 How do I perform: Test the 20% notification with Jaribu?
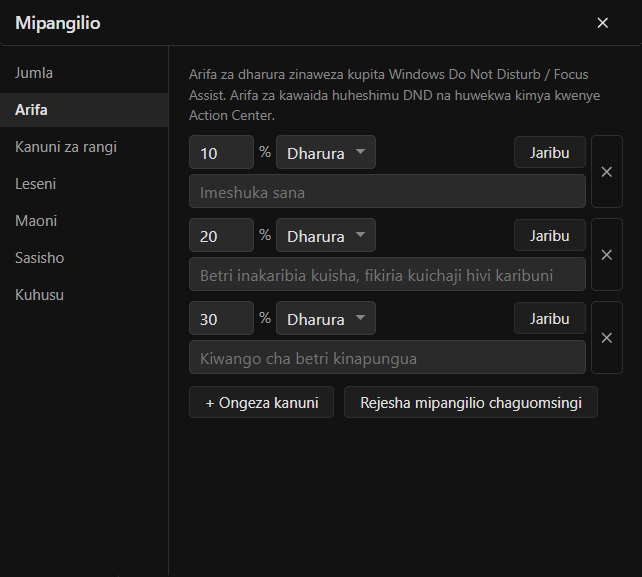[x=549, y=235]
